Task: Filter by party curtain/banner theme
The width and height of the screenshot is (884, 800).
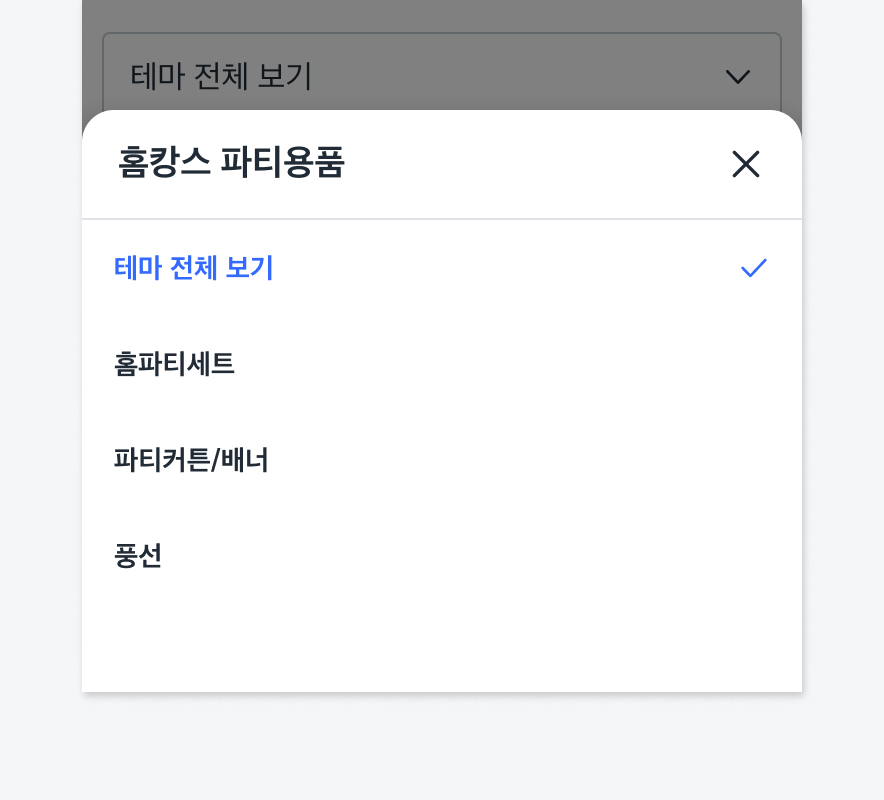Action: [191, 460]
